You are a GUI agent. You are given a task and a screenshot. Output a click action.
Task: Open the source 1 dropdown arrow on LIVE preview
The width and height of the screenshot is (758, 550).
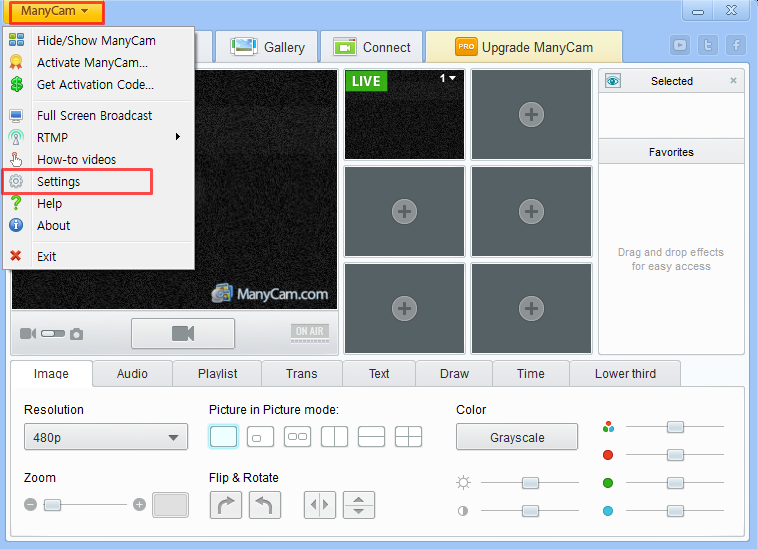[x=452, y=78]
